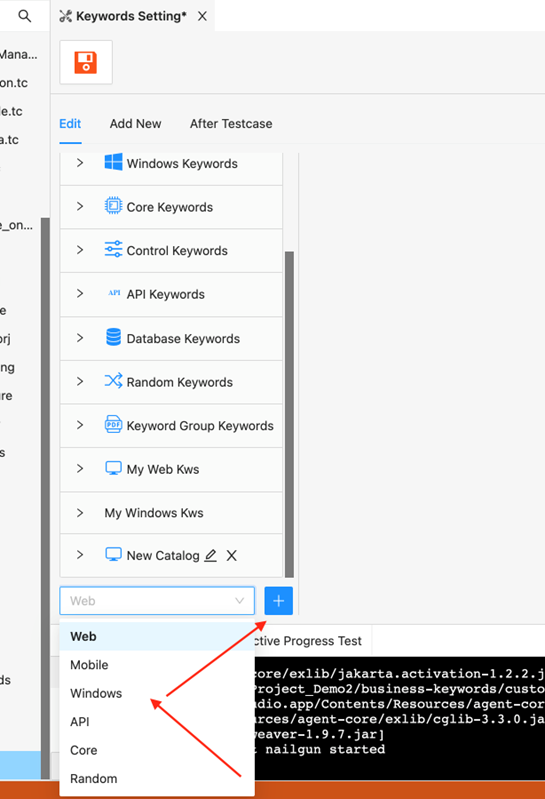Click the Windows Keywords logo icon
The width and height of the screenshot is (545, 799).
[x=113, y=163]
